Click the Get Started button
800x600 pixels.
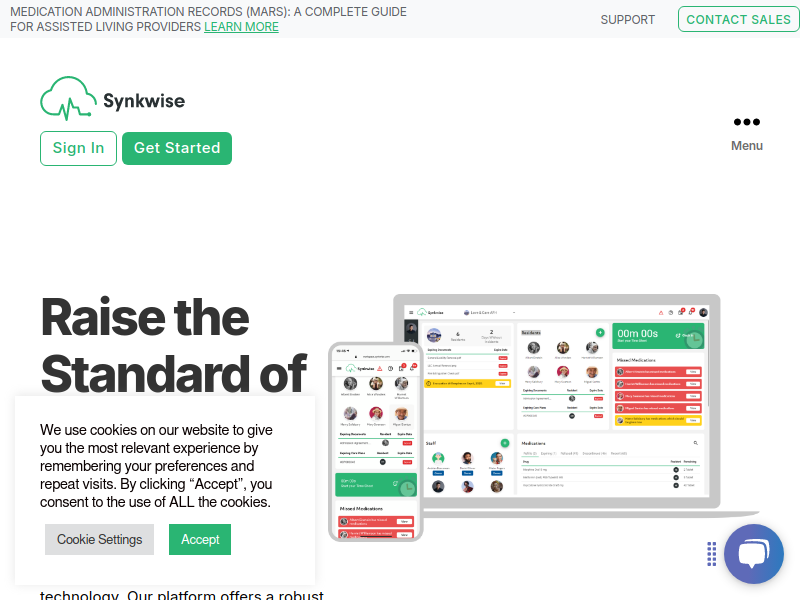(177, 148)
